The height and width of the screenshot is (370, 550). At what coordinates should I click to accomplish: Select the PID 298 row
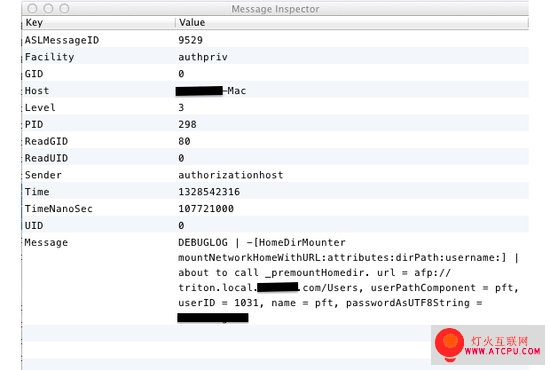(x=275, y=124)
